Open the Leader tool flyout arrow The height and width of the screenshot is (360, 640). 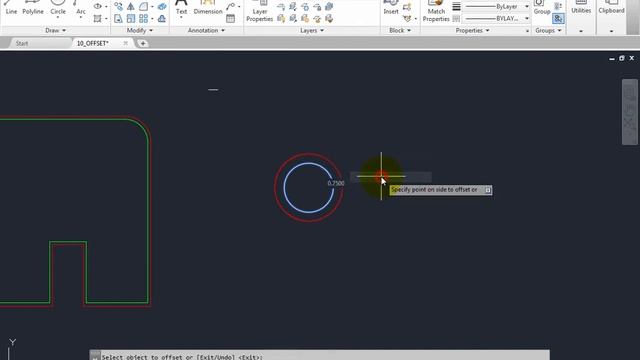coord(239,7)
